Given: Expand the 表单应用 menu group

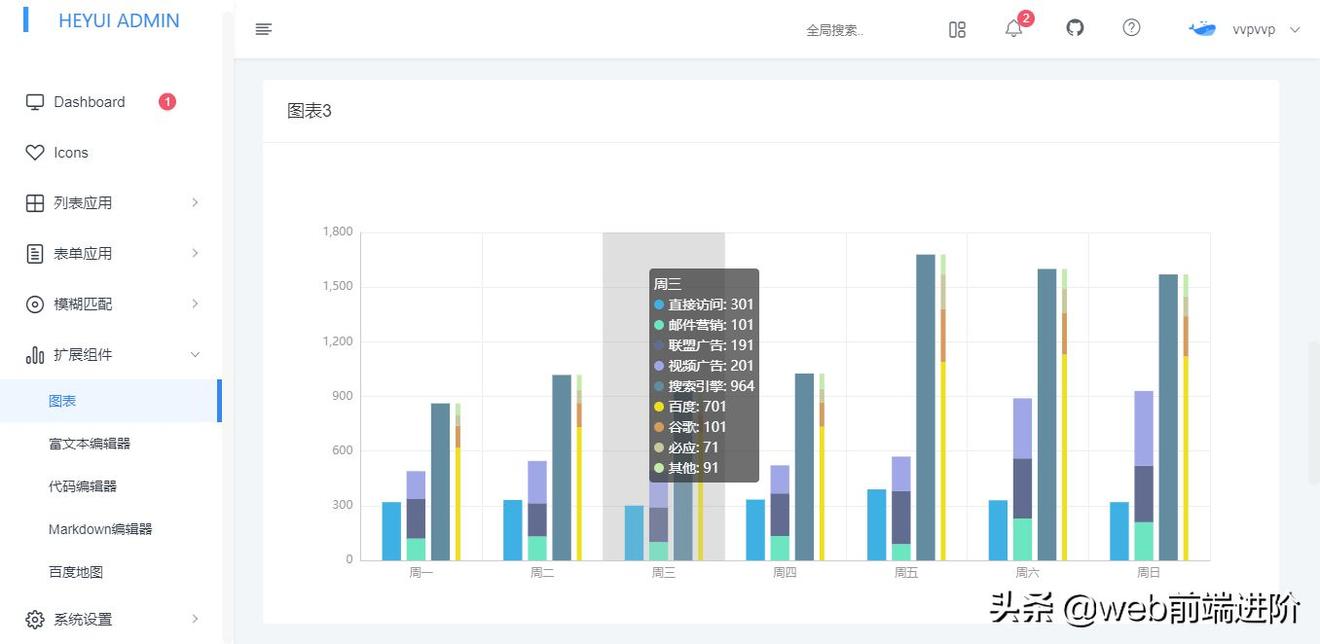Looking at the screenshot, I should [86, 253].
